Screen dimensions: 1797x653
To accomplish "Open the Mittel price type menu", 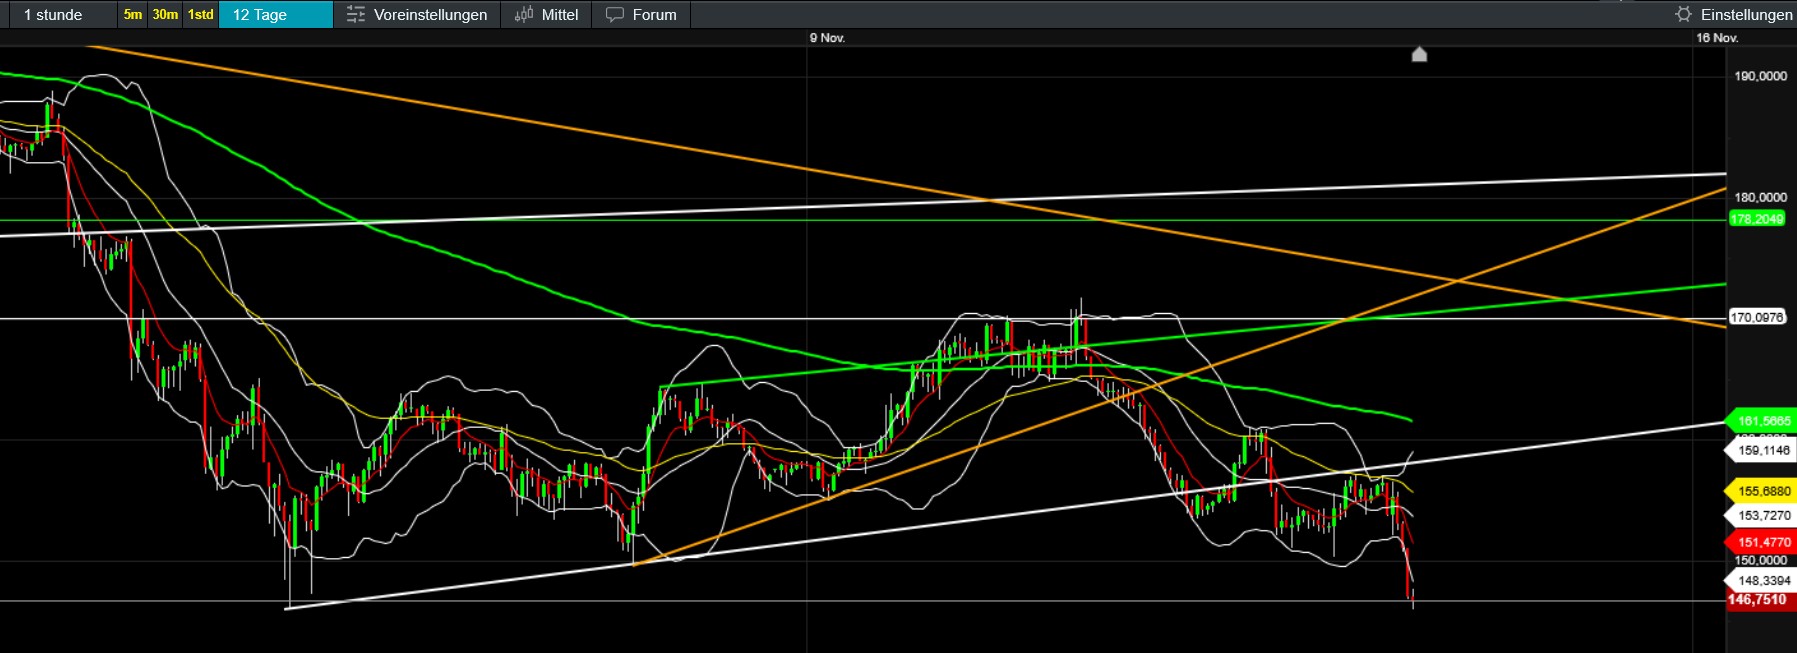I will 559,15.
